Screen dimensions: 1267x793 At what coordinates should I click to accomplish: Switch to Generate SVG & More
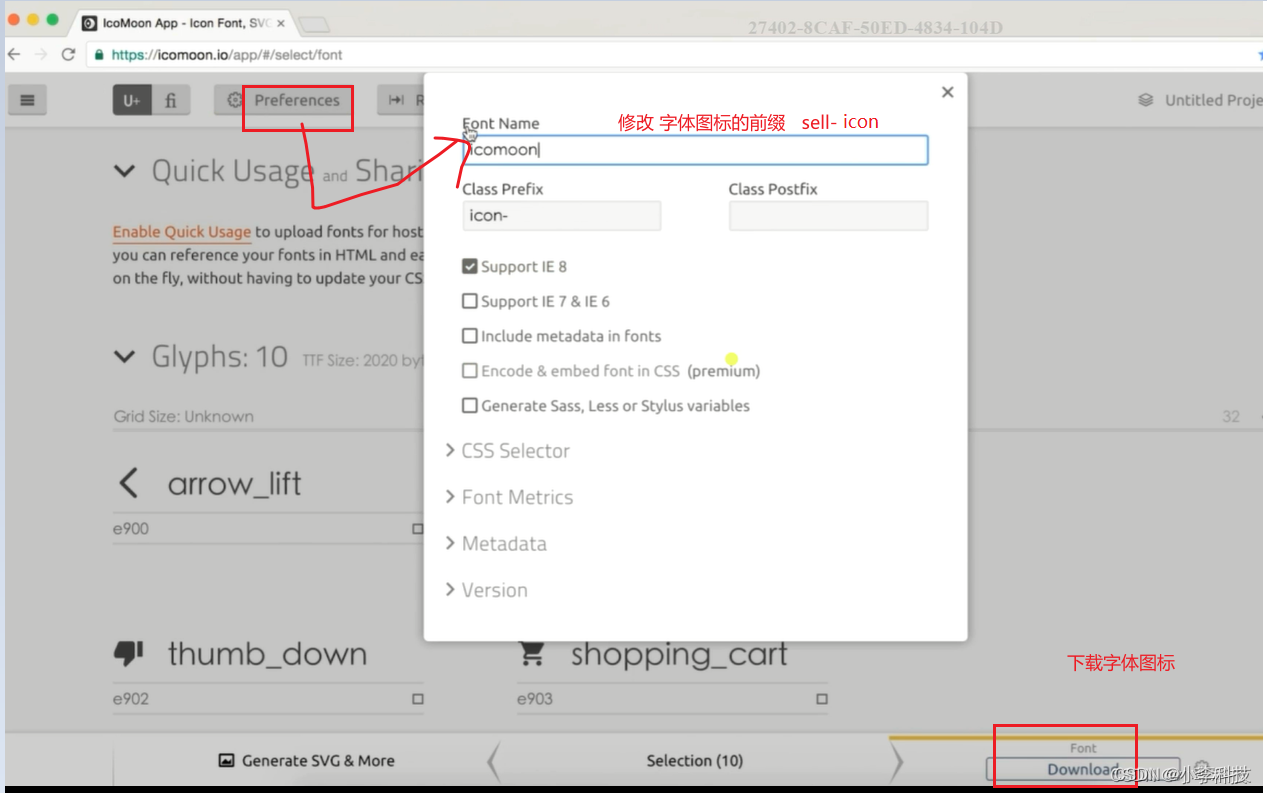306,761
